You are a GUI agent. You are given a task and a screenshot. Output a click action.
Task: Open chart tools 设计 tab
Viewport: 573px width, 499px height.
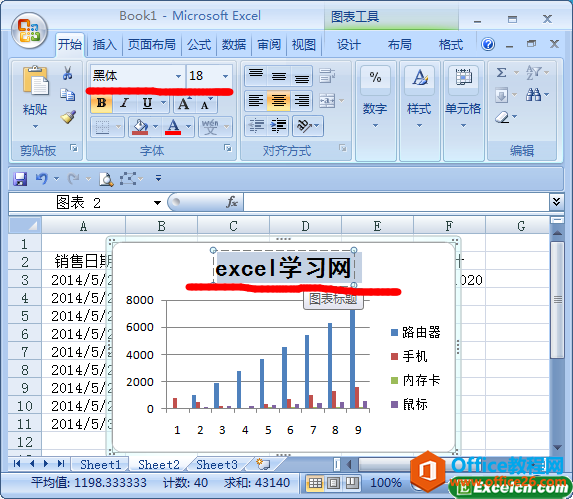coord(349,45)
